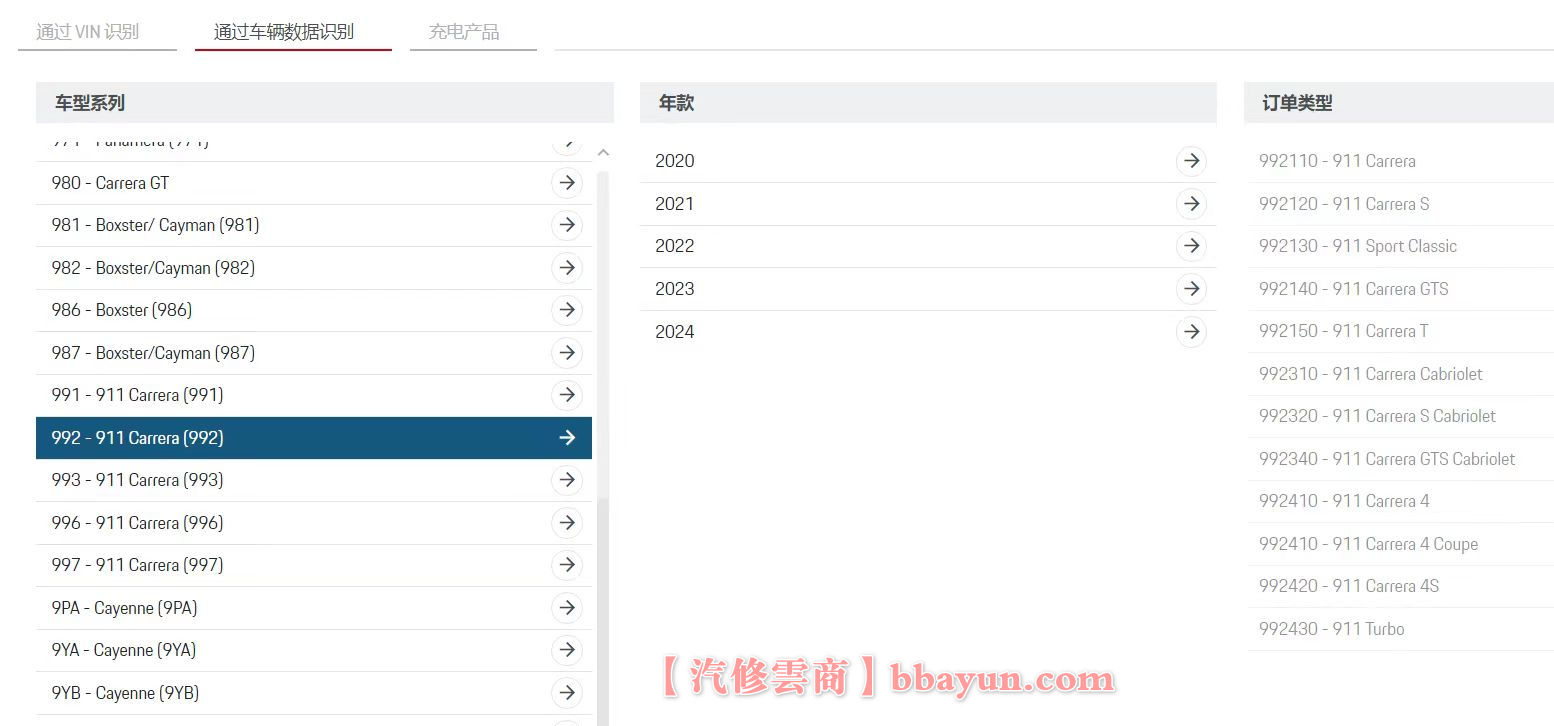1554x726 pixels.
Task: Select order type 992110 - 911 Carrera
Action: (x=1337, y=161)
